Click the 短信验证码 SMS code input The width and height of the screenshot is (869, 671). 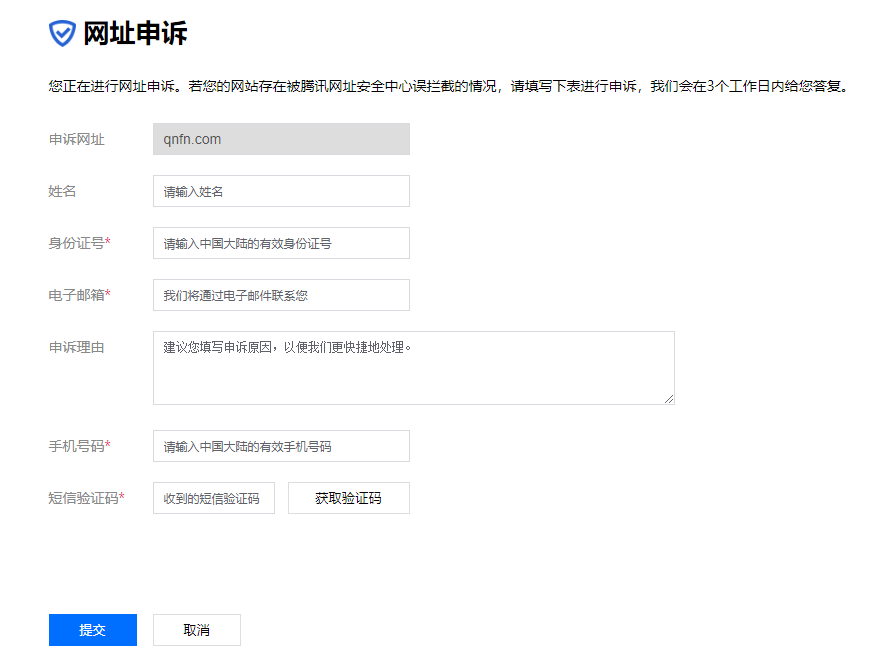pos(213,498)
